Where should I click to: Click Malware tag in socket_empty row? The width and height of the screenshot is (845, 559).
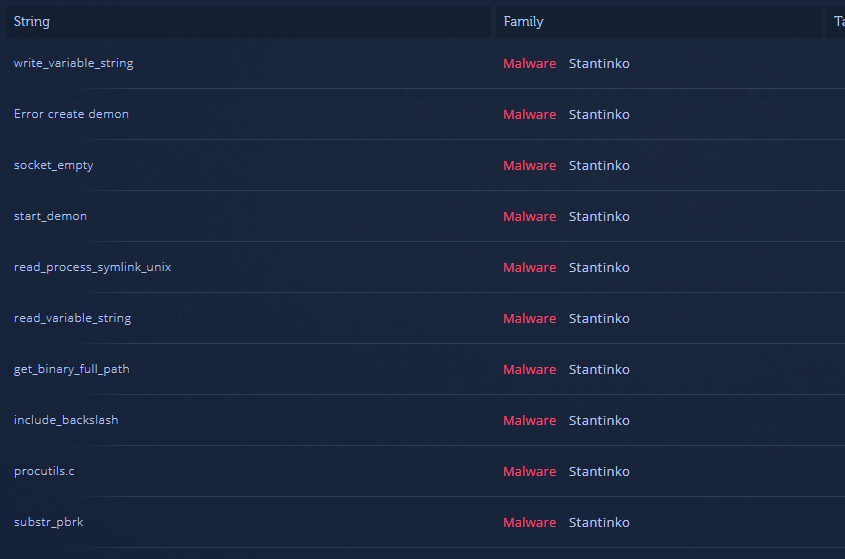(529, 165)
